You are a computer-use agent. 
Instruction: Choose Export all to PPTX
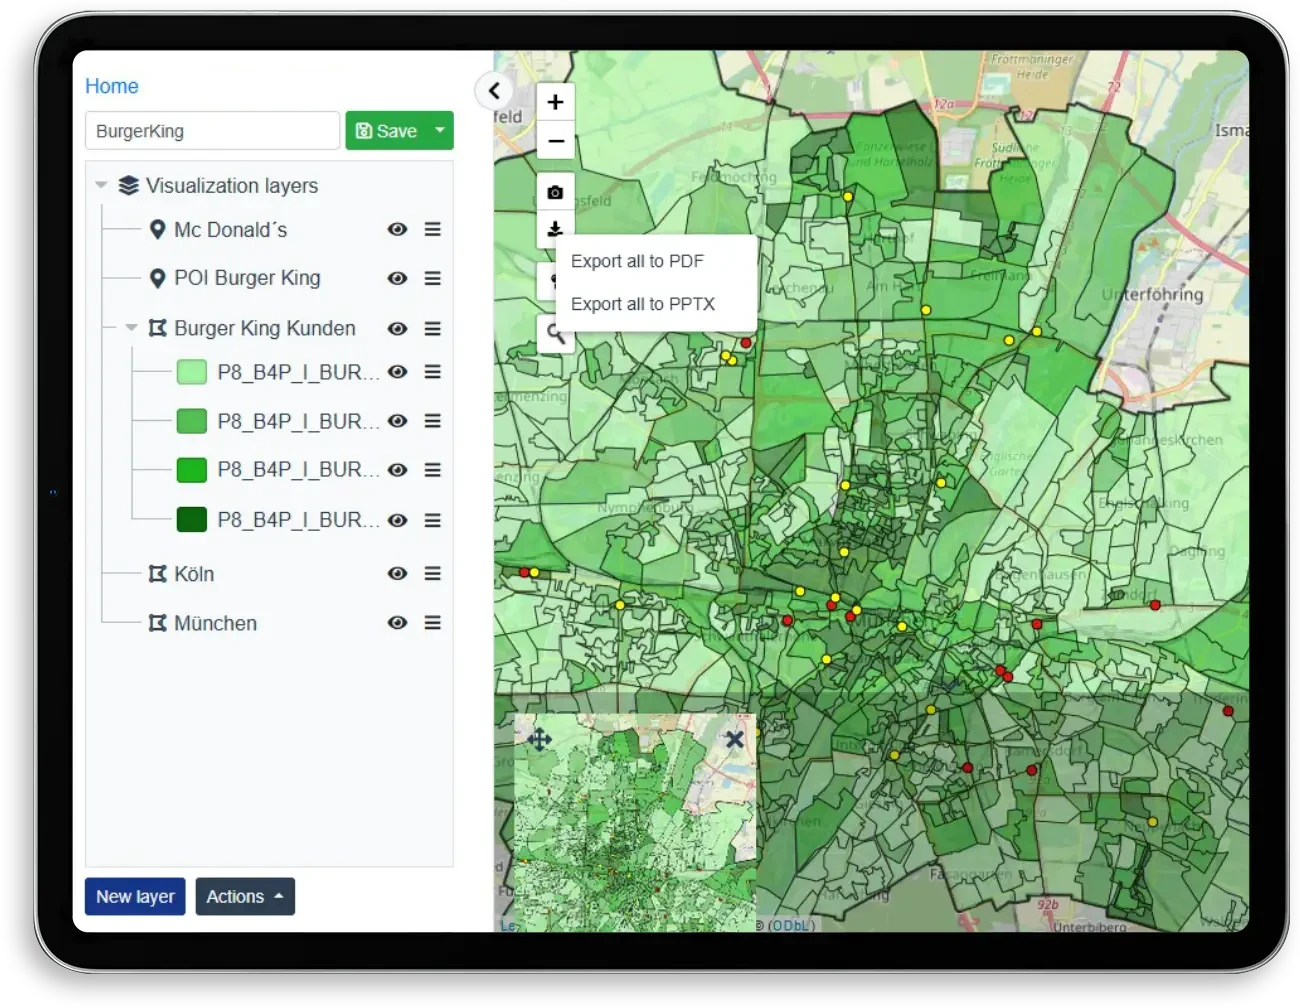tap(643, 304)
